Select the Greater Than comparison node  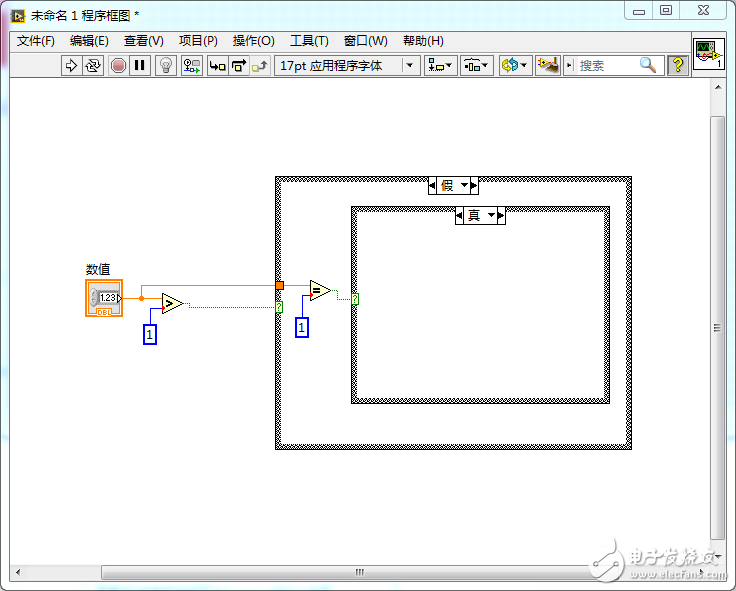click(172, 304)
